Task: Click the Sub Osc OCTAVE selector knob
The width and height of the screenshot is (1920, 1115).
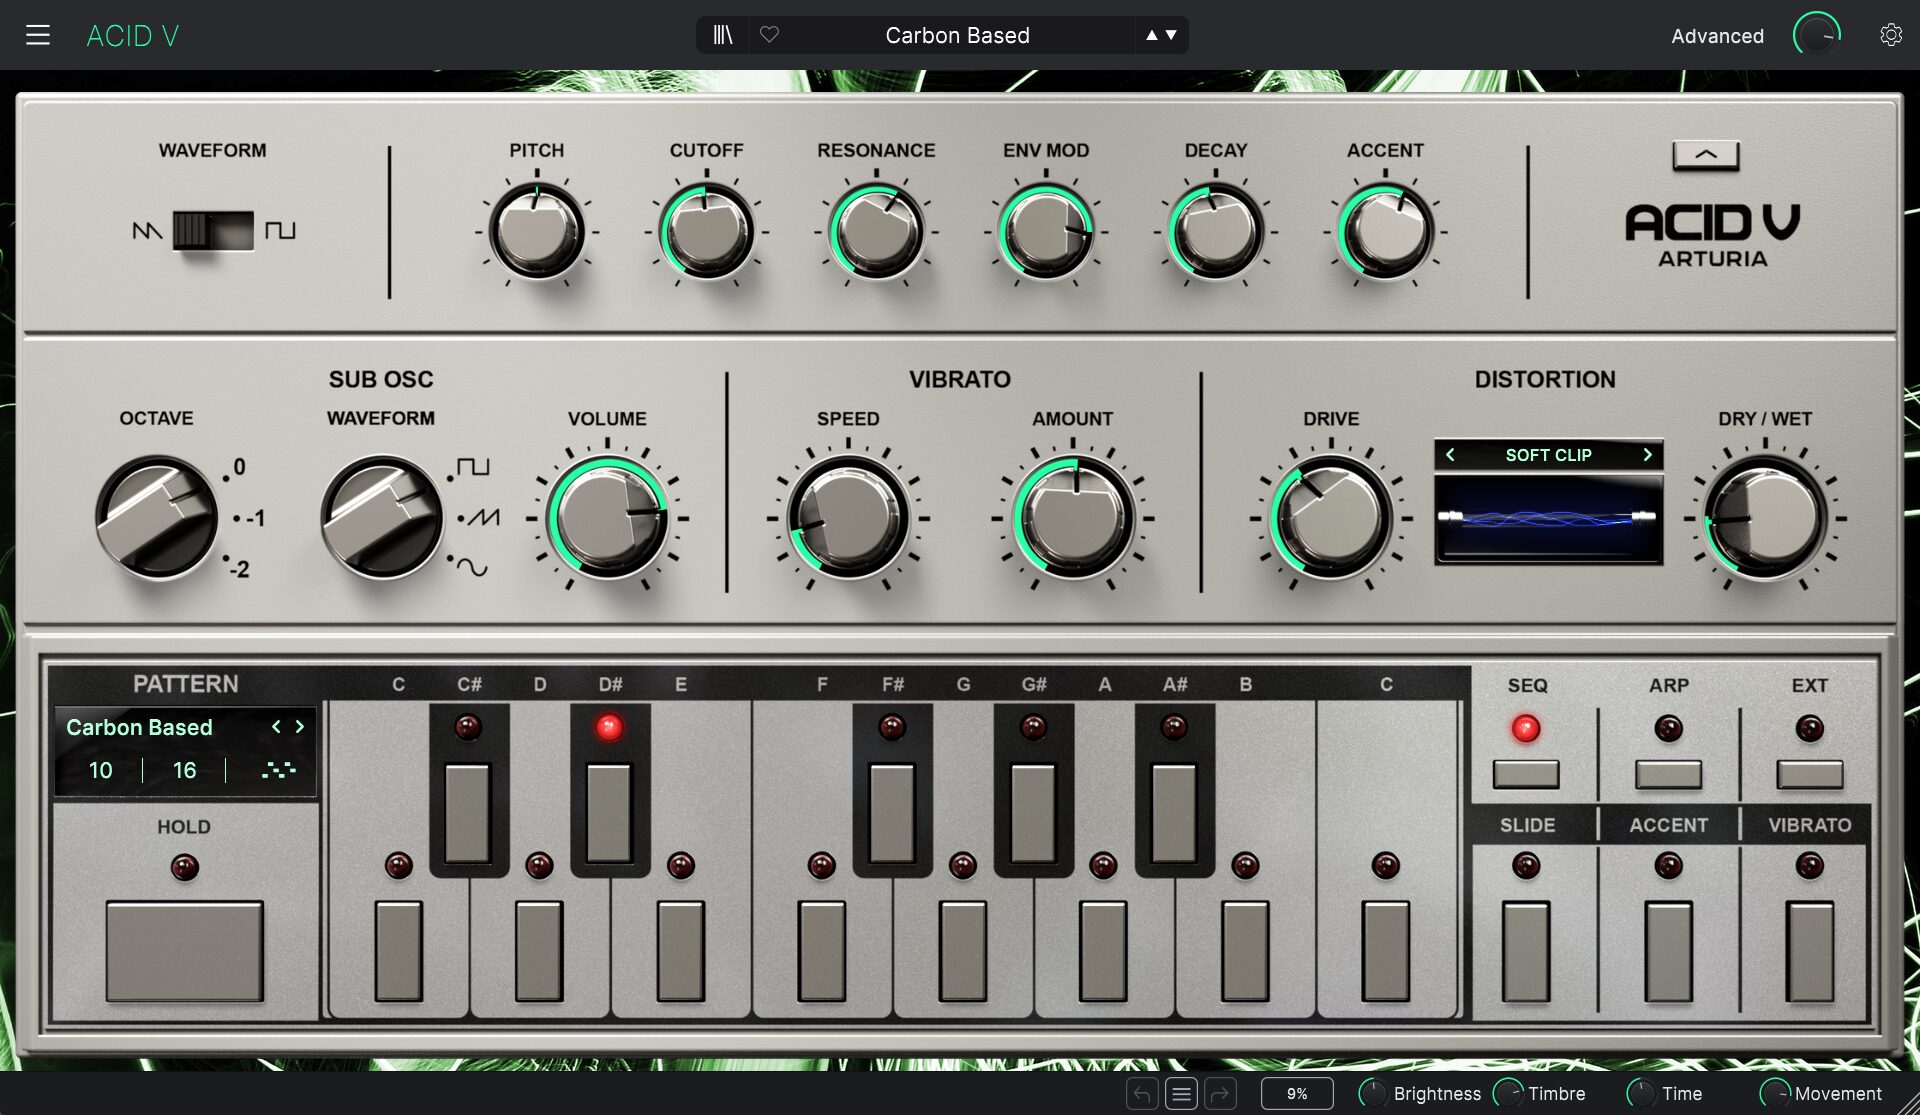Action: point(157,518)
